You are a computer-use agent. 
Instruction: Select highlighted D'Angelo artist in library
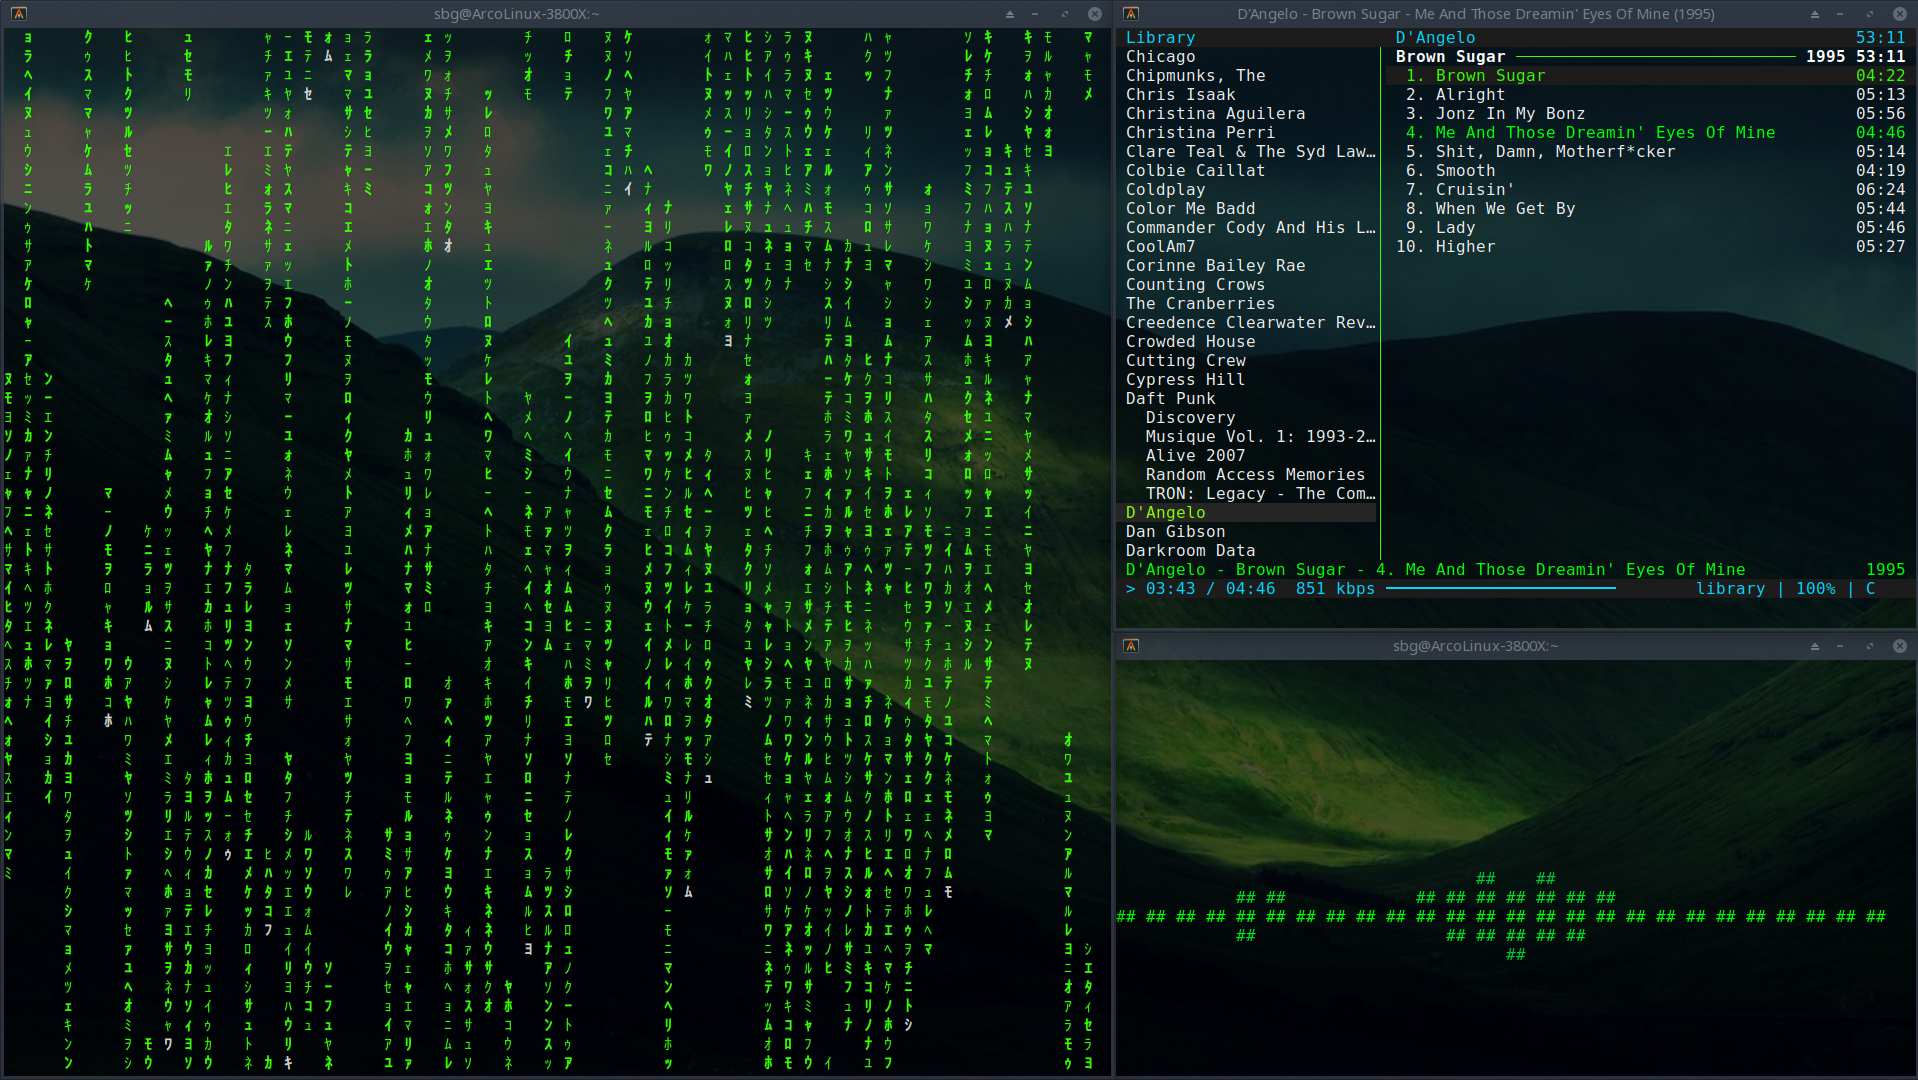(x=1247, y=513)
